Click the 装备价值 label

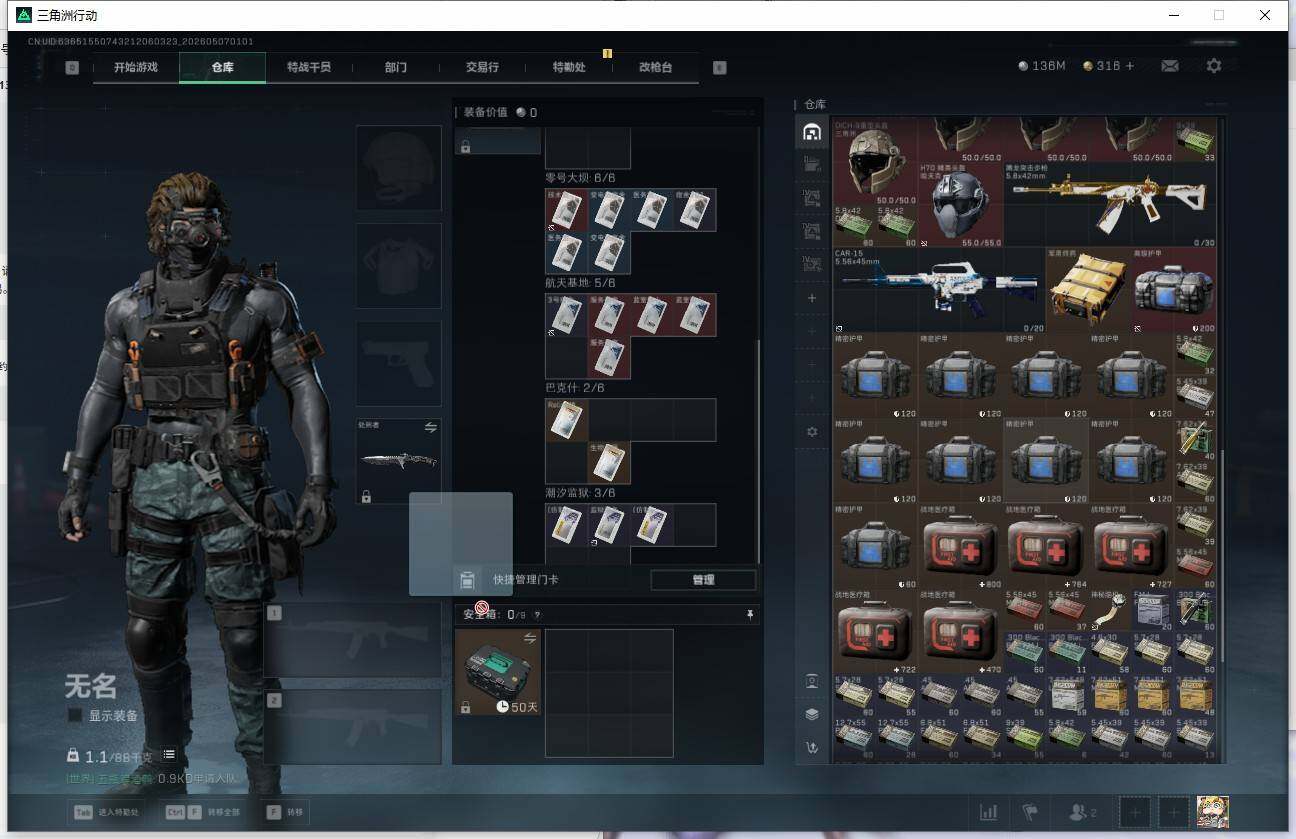click(x=485, y=112)
